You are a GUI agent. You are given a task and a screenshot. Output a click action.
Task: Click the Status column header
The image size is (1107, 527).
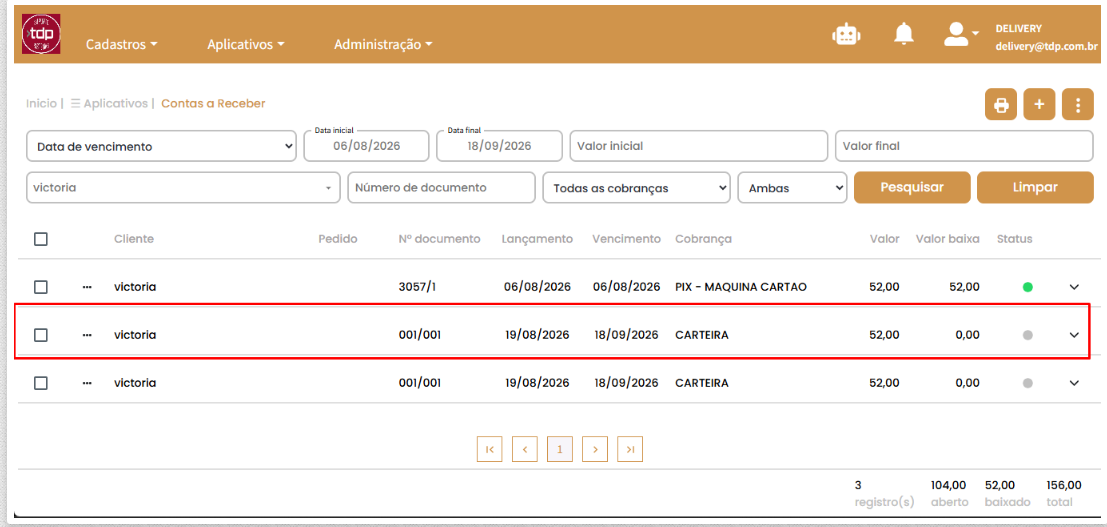click(1015, 239)
